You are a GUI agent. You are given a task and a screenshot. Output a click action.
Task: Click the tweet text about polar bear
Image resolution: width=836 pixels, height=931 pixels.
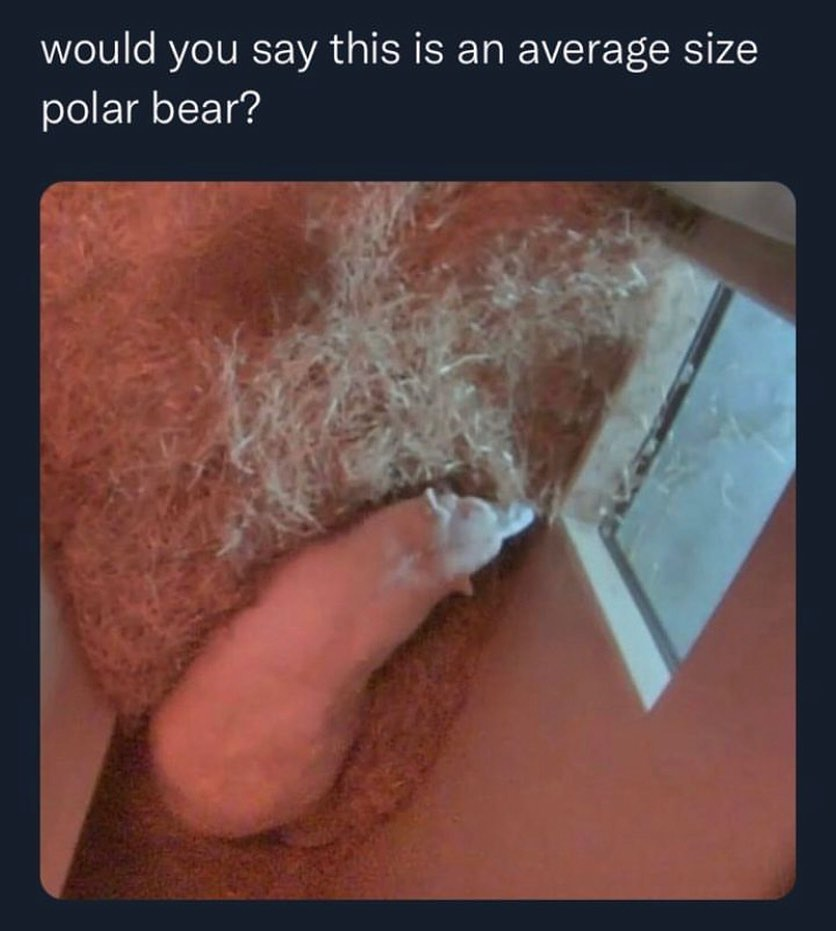tap(399, 80)
